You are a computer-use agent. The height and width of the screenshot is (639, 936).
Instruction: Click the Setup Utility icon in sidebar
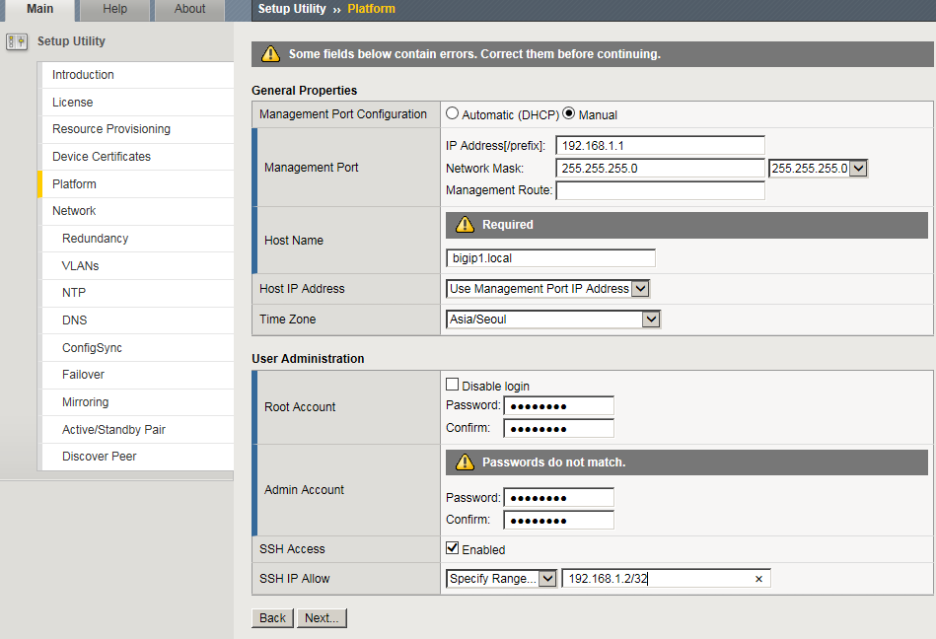point(15,42)
